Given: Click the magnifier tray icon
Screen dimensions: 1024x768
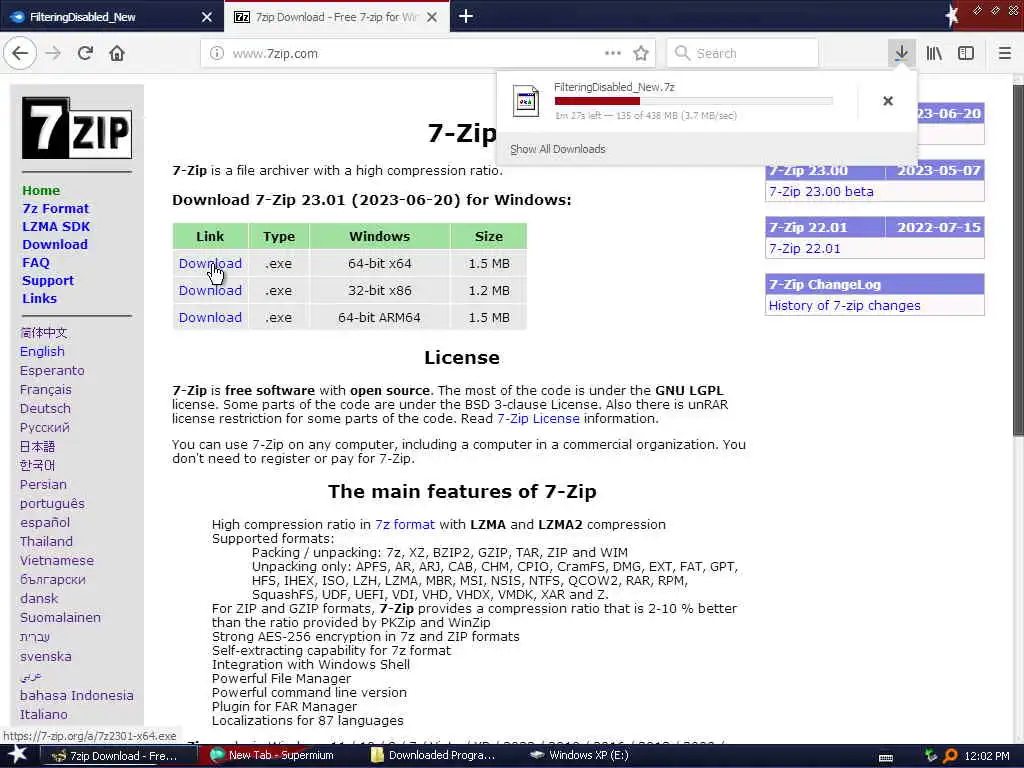Looking at the screenshot, I should point(950,756).
